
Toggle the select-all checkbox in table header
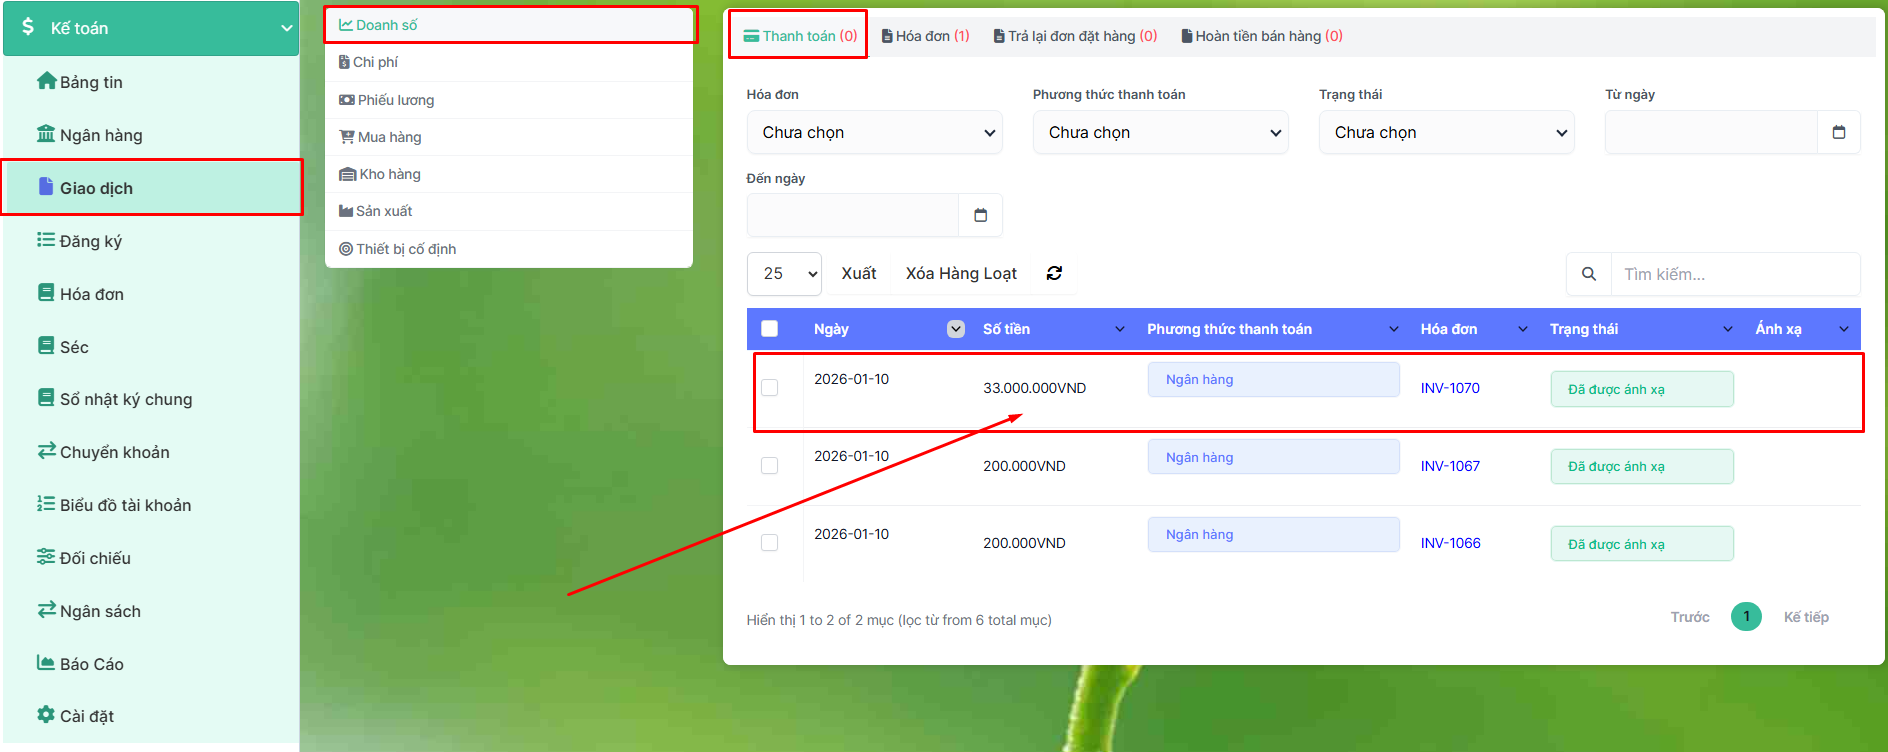pos(769,329)
